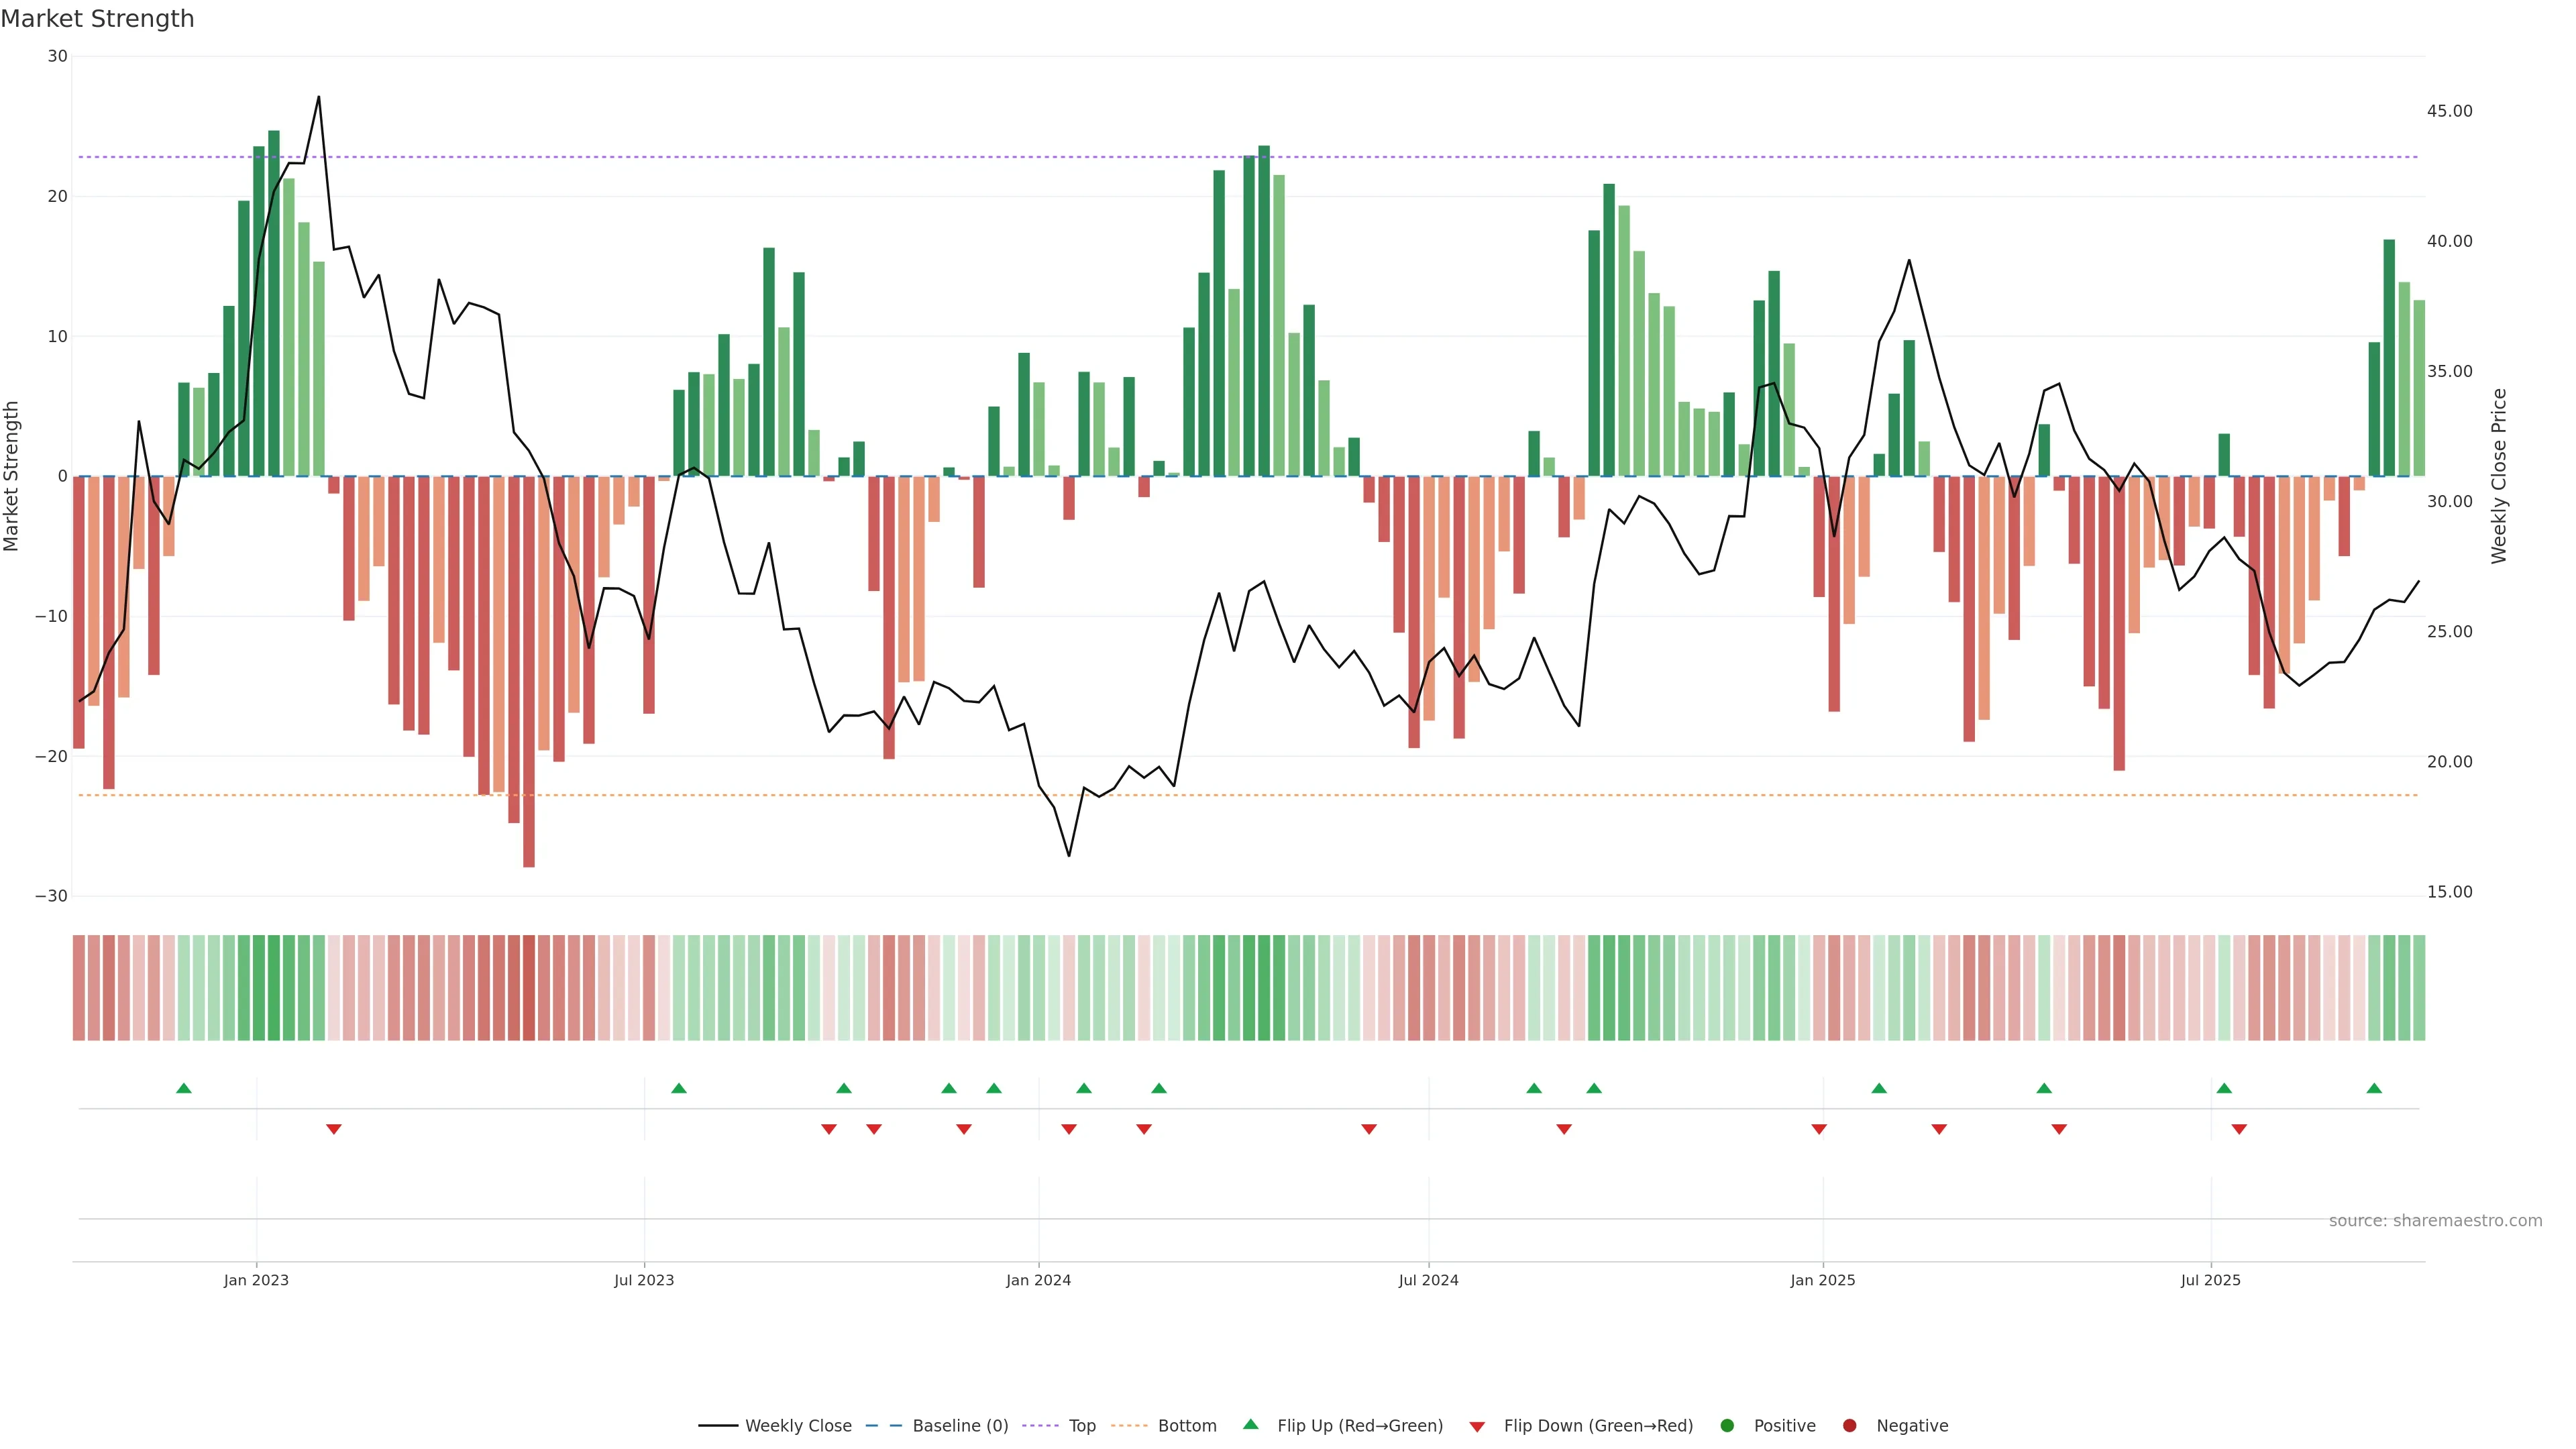Click the Market Strength chart title
The image size is (2576, 1449).
98,19
